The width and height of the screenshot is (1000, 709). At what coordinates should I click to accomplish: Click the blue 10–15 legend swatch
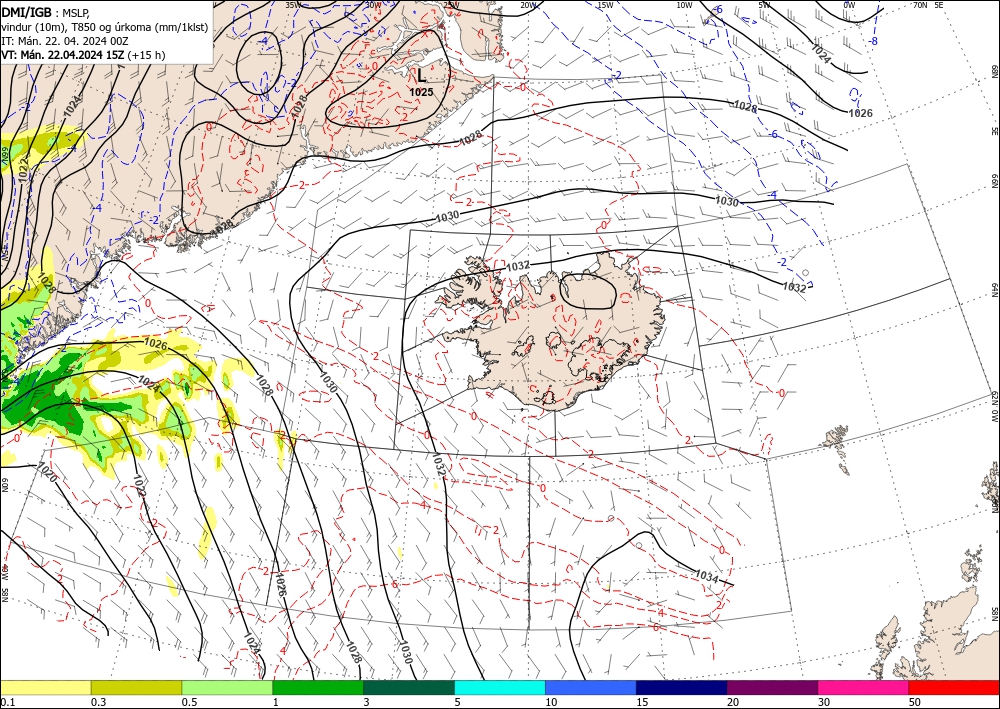point(591,687)
